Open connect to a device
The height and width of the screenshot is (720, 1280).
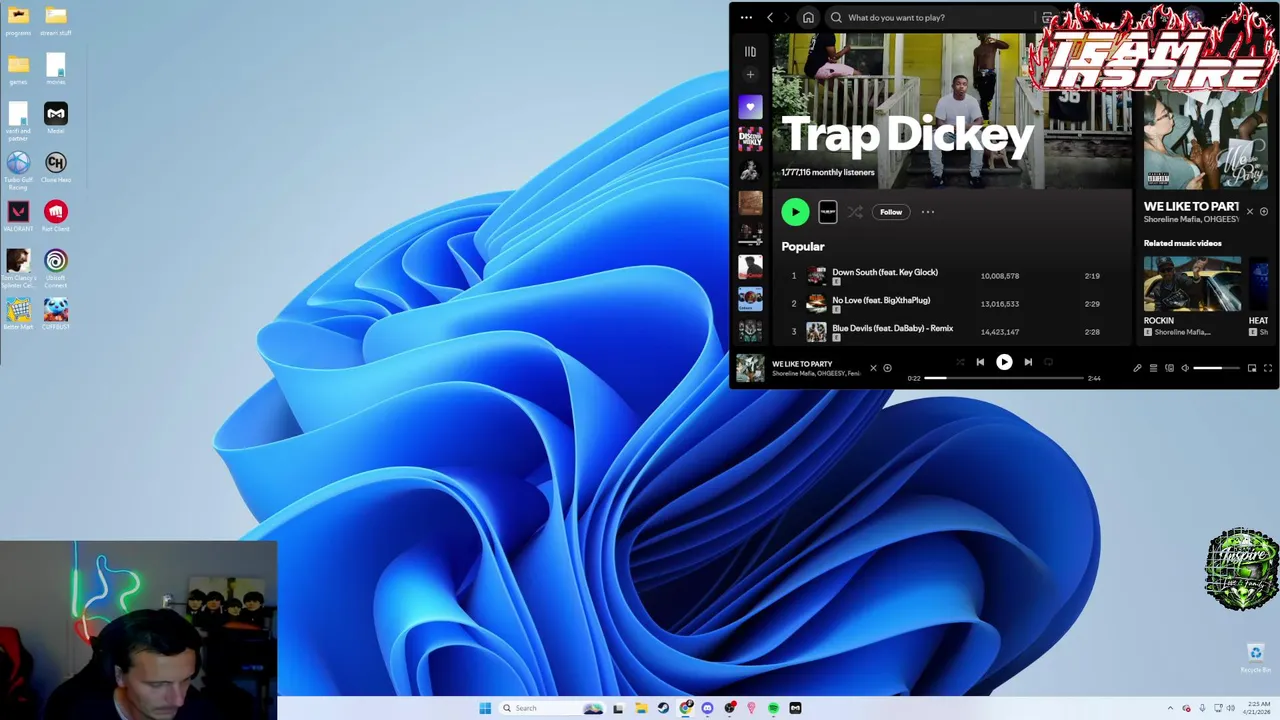[1169, 368]
